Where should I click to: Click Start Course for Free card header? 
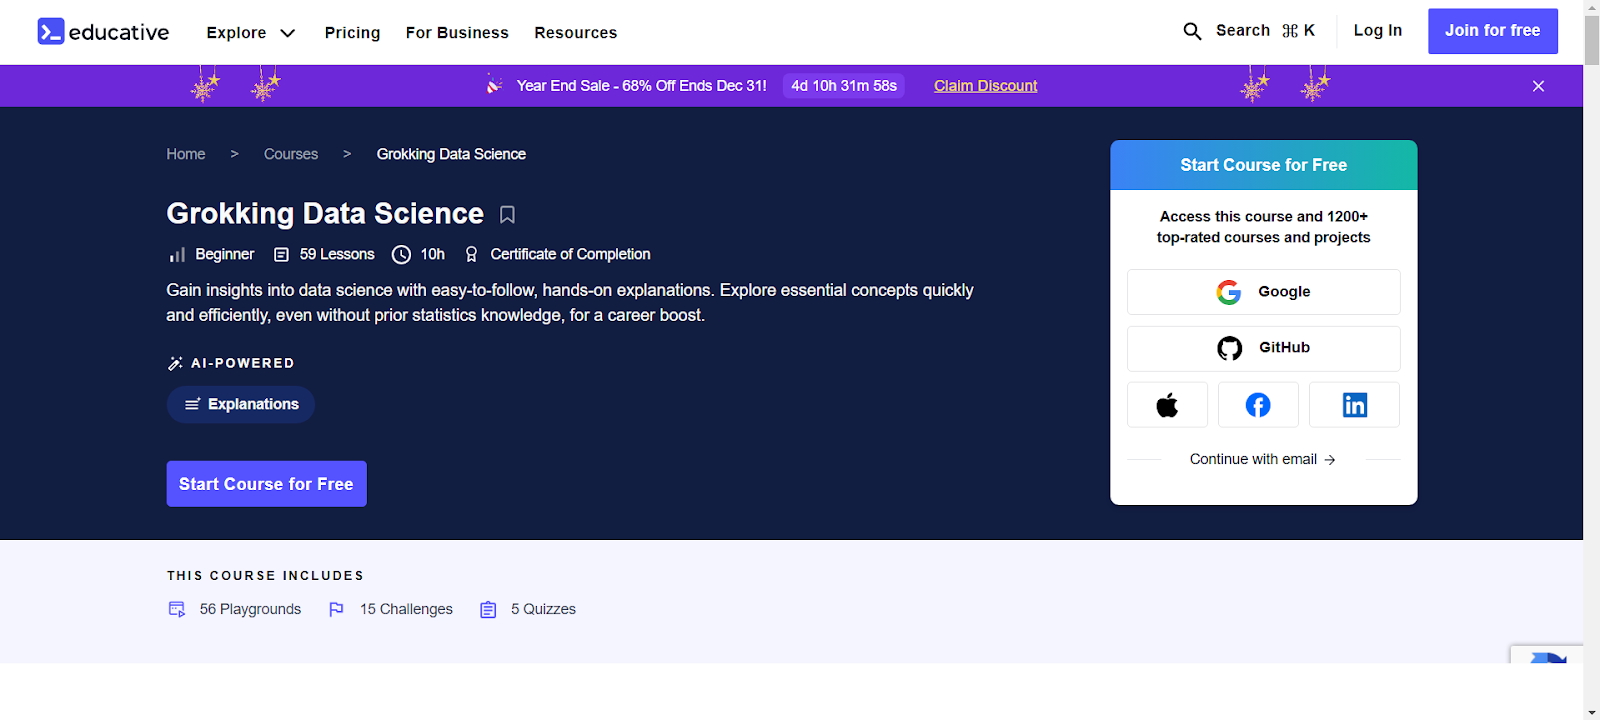(1263, 165)
